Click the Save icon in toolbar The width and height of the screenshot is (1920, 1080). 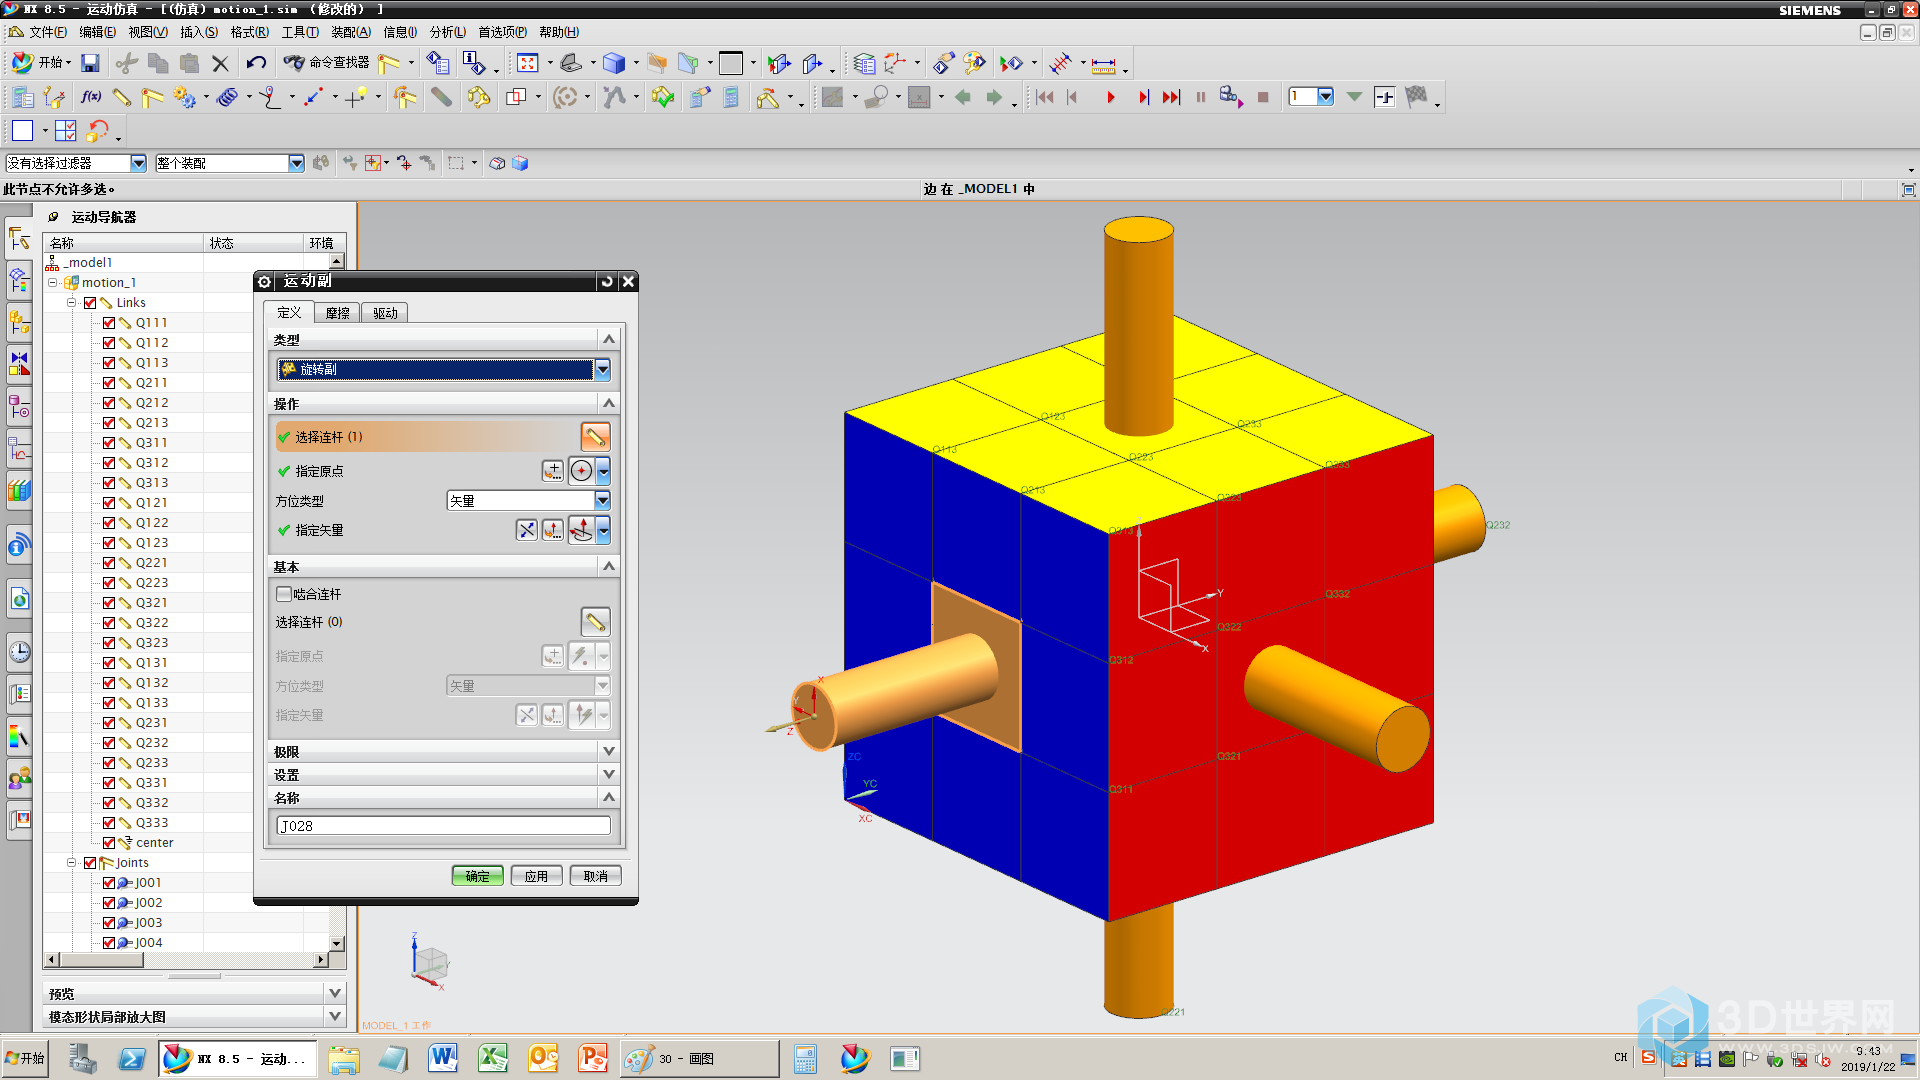coord(90,63)
